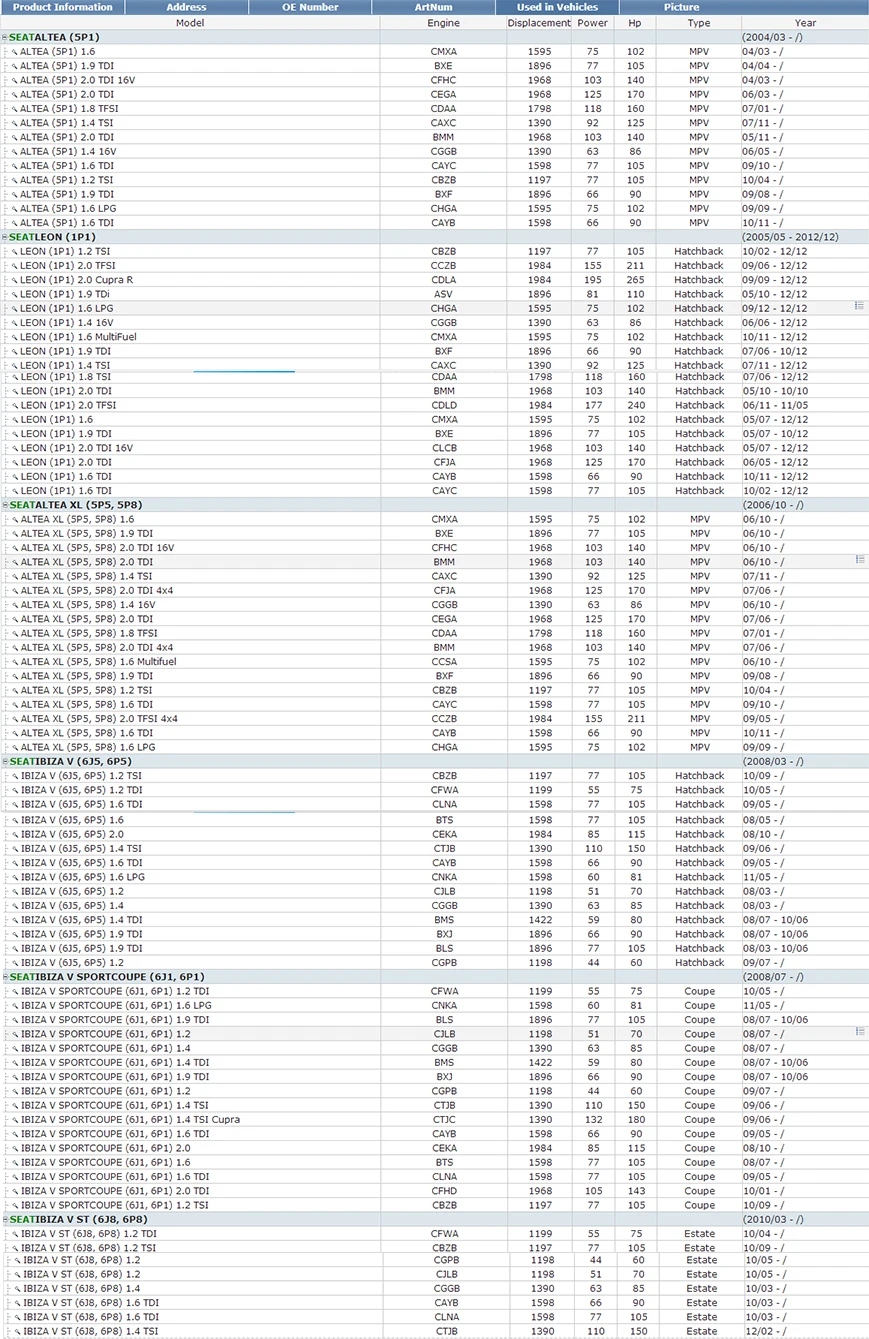869x1339 pixels.
Task: Click the details icon on the LEON 1.6 LPG row
Action: pos(860,306)
